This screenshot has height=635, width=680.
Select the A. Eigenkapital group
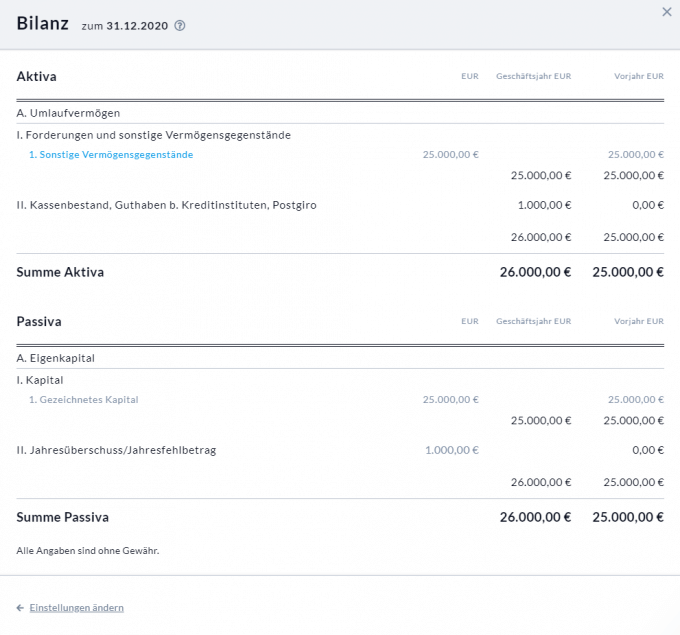click(x=56, y=358)
